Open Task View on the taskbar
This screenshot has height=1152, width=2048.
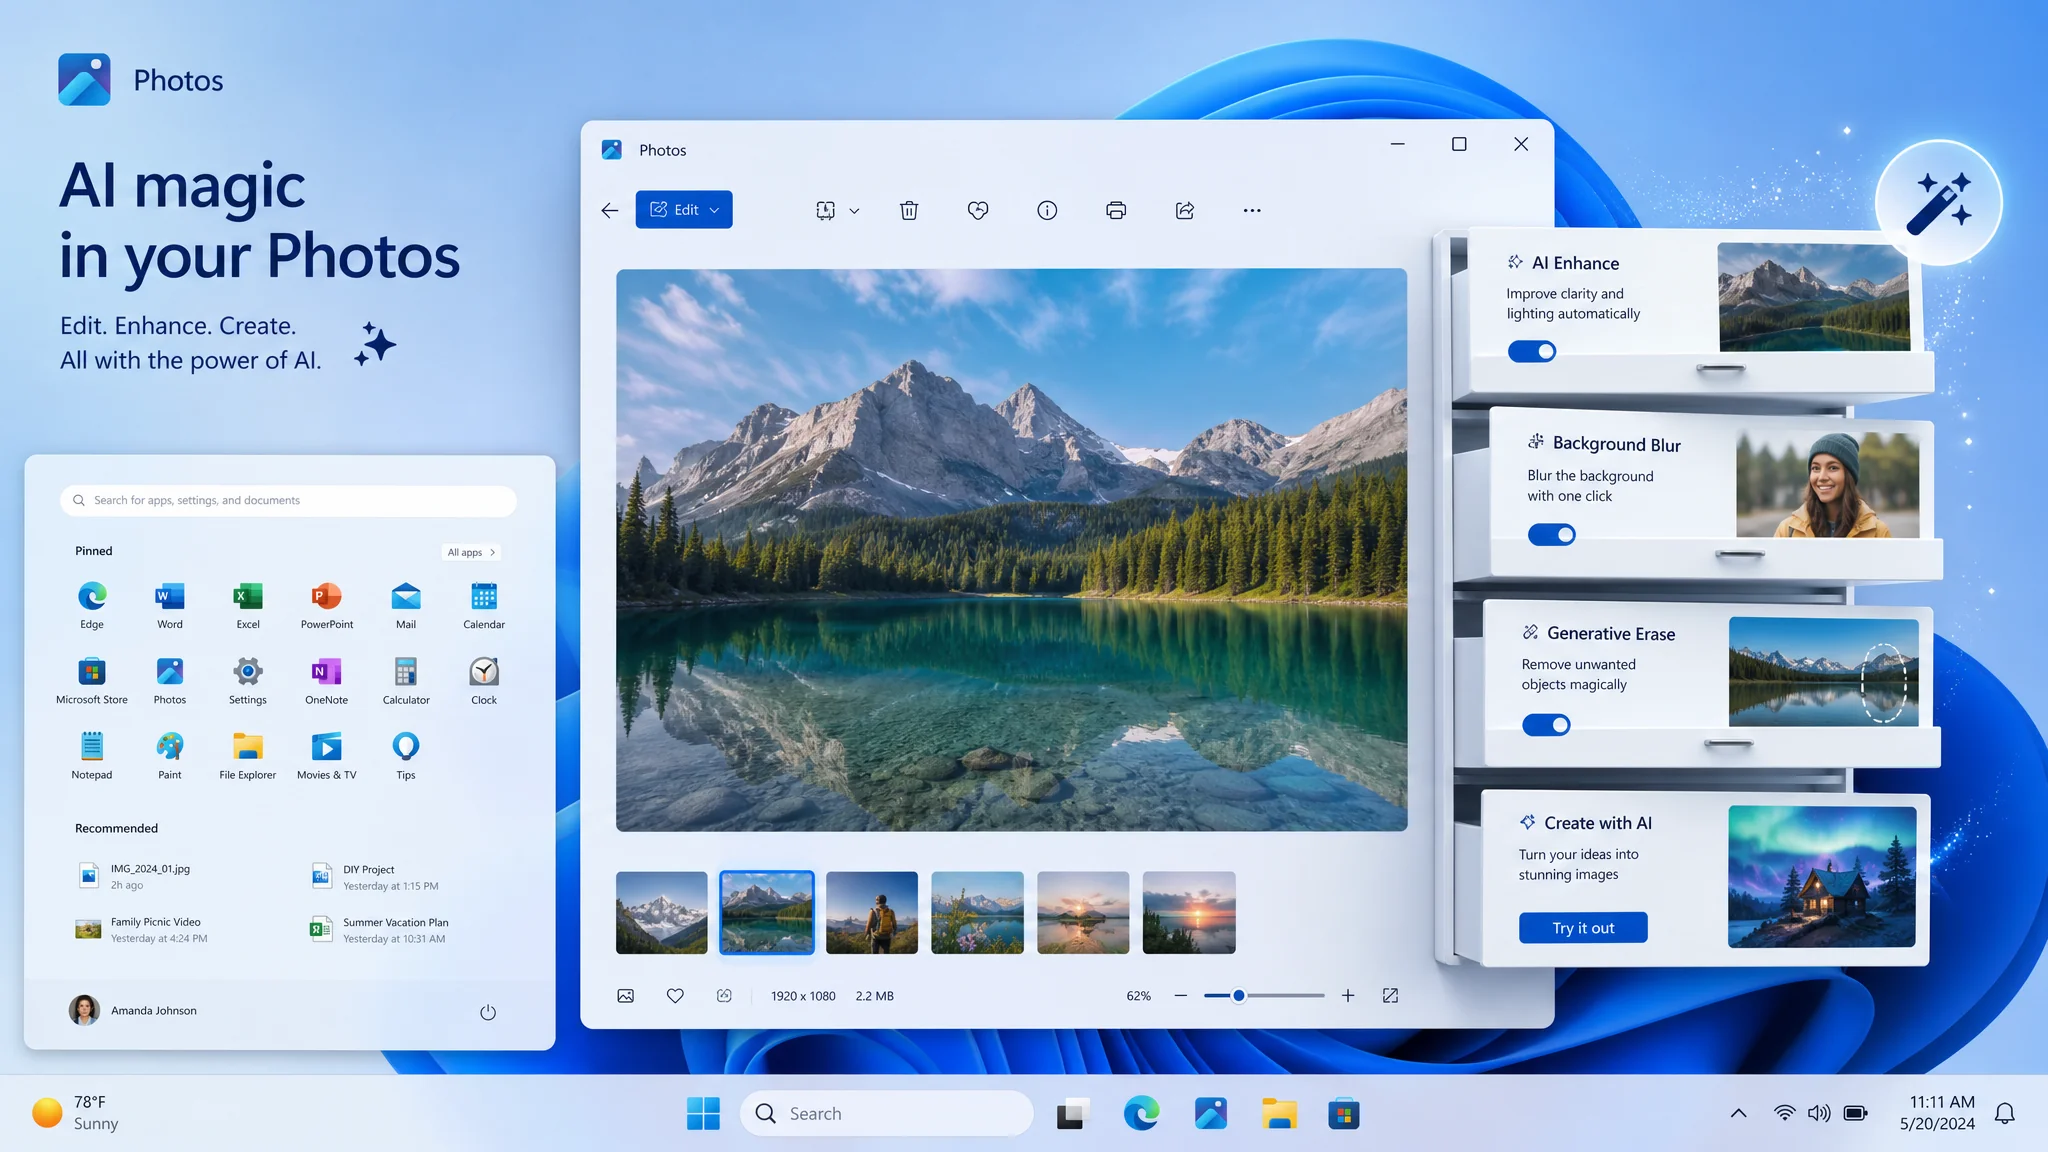point(1073,1113)
